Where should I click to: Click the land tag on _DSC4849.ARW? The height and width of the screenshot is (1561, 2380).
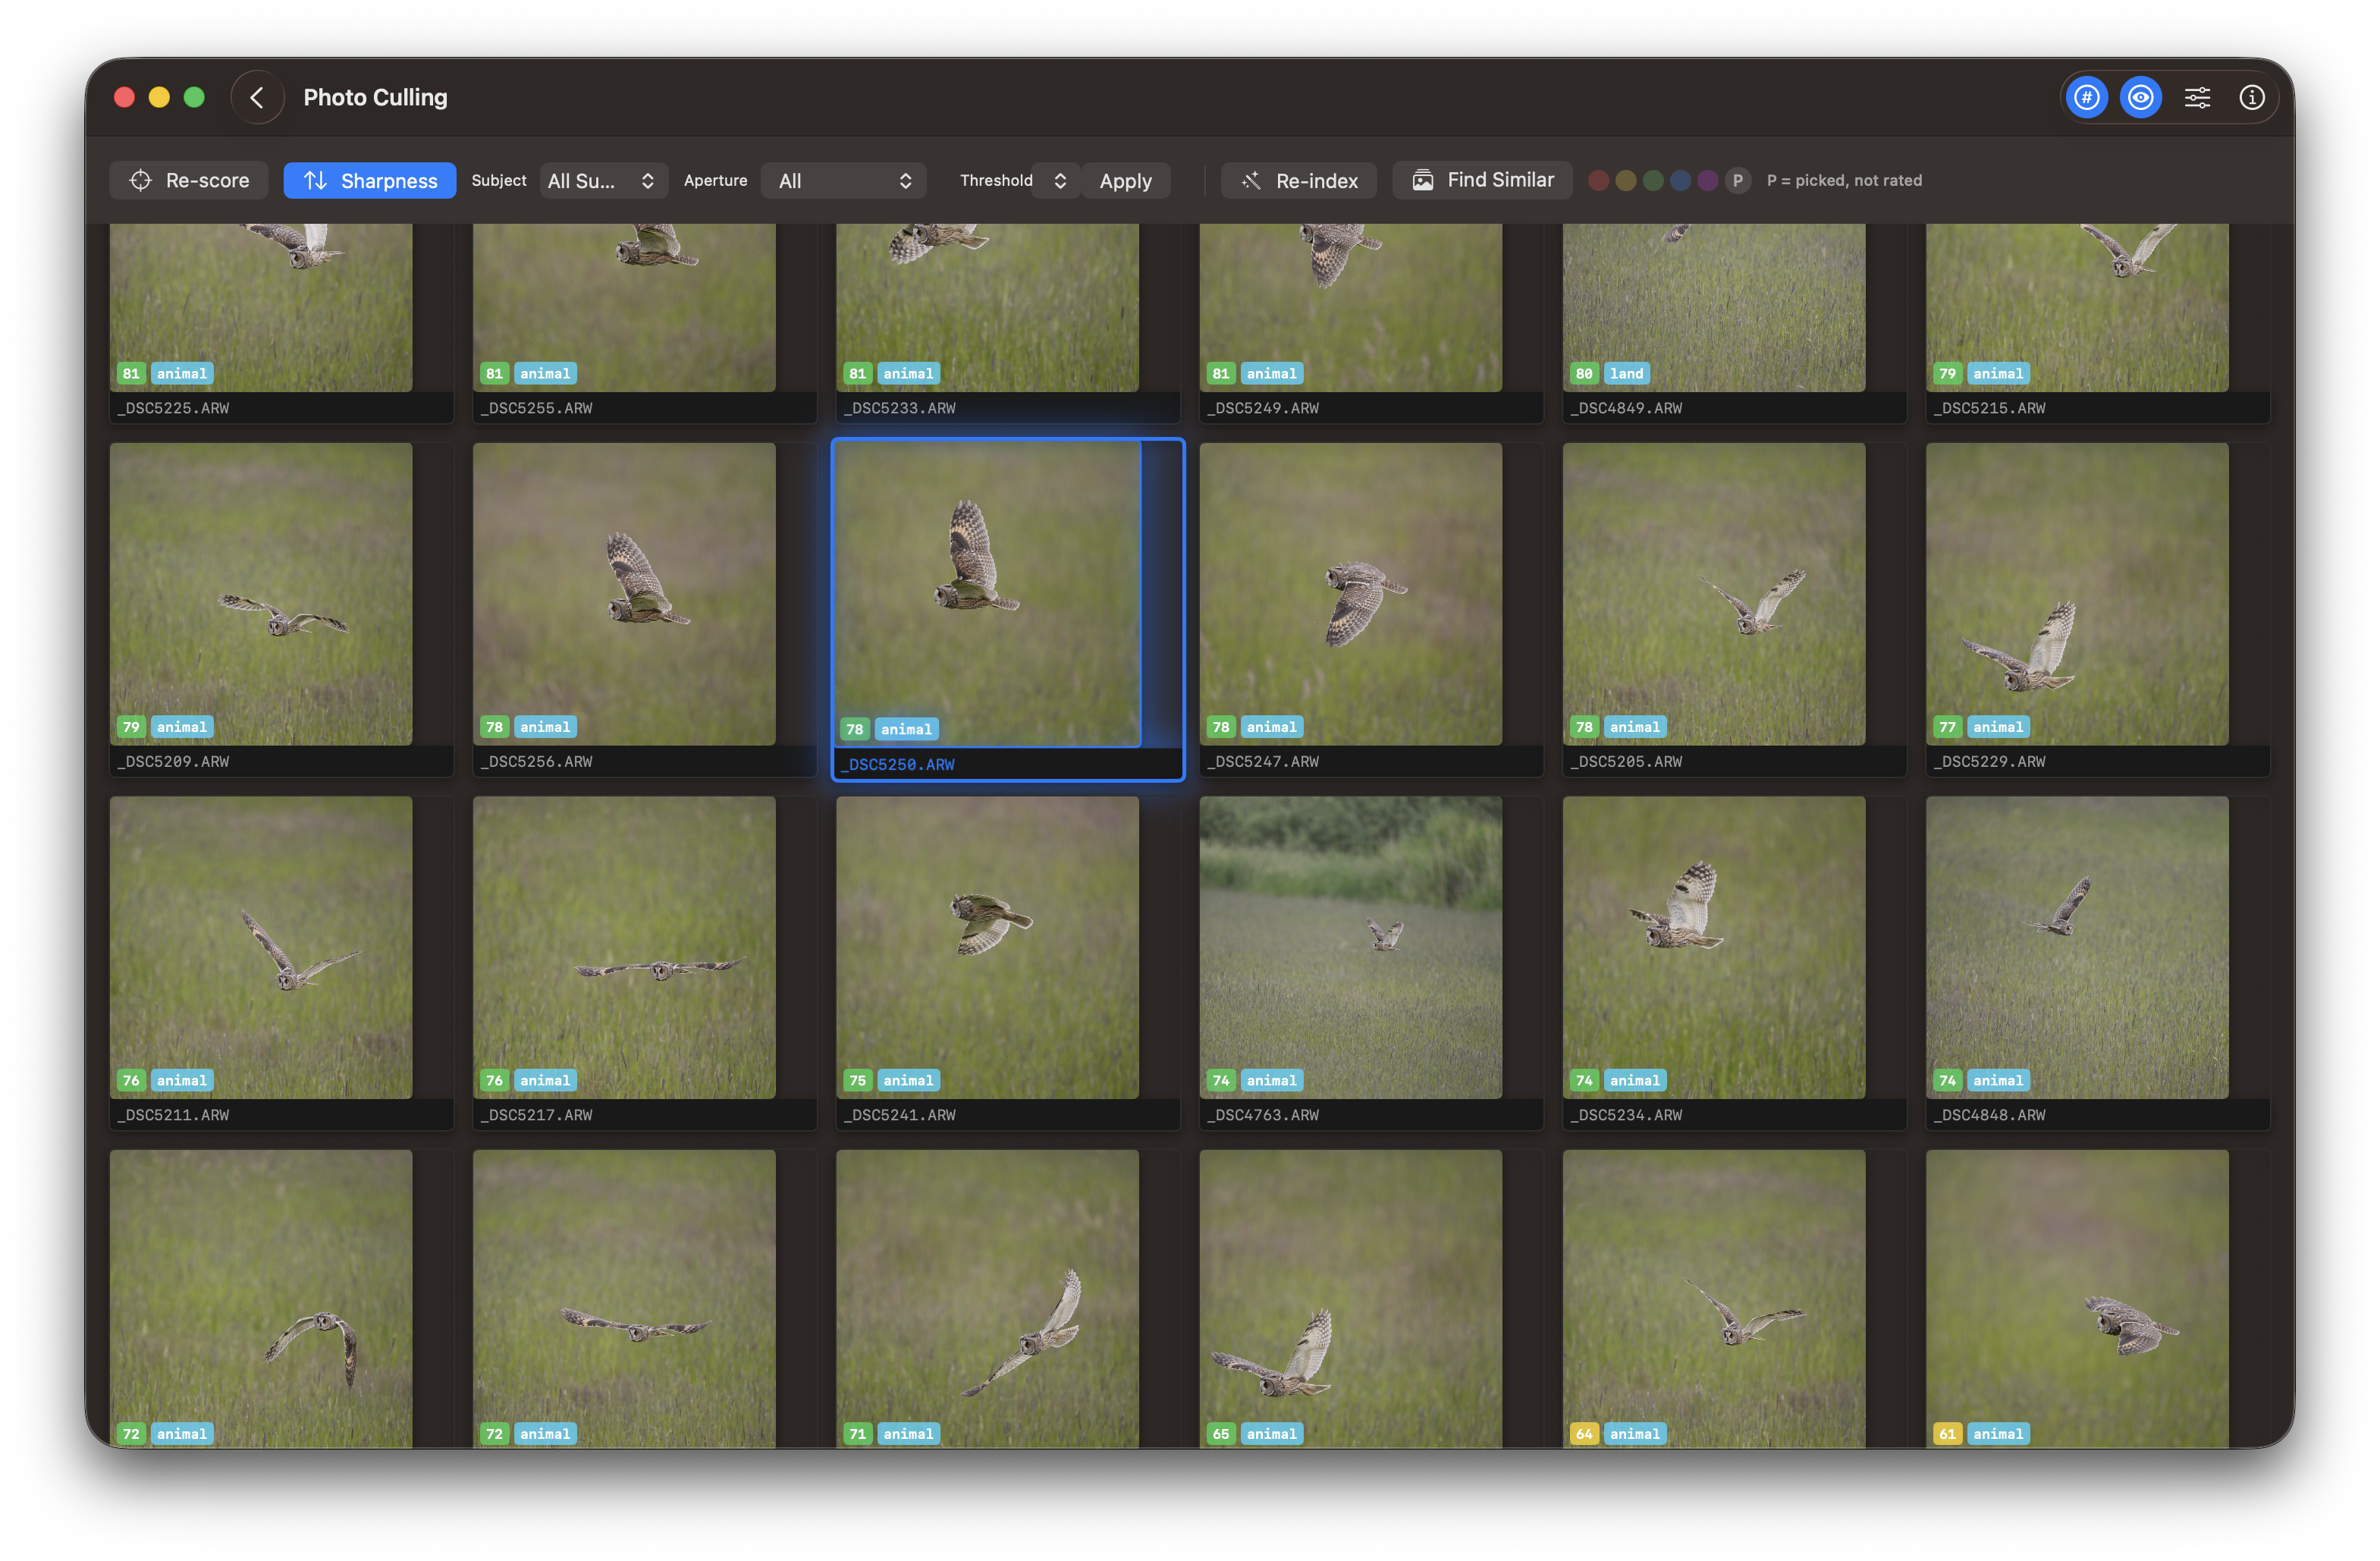coord(1626,374)
